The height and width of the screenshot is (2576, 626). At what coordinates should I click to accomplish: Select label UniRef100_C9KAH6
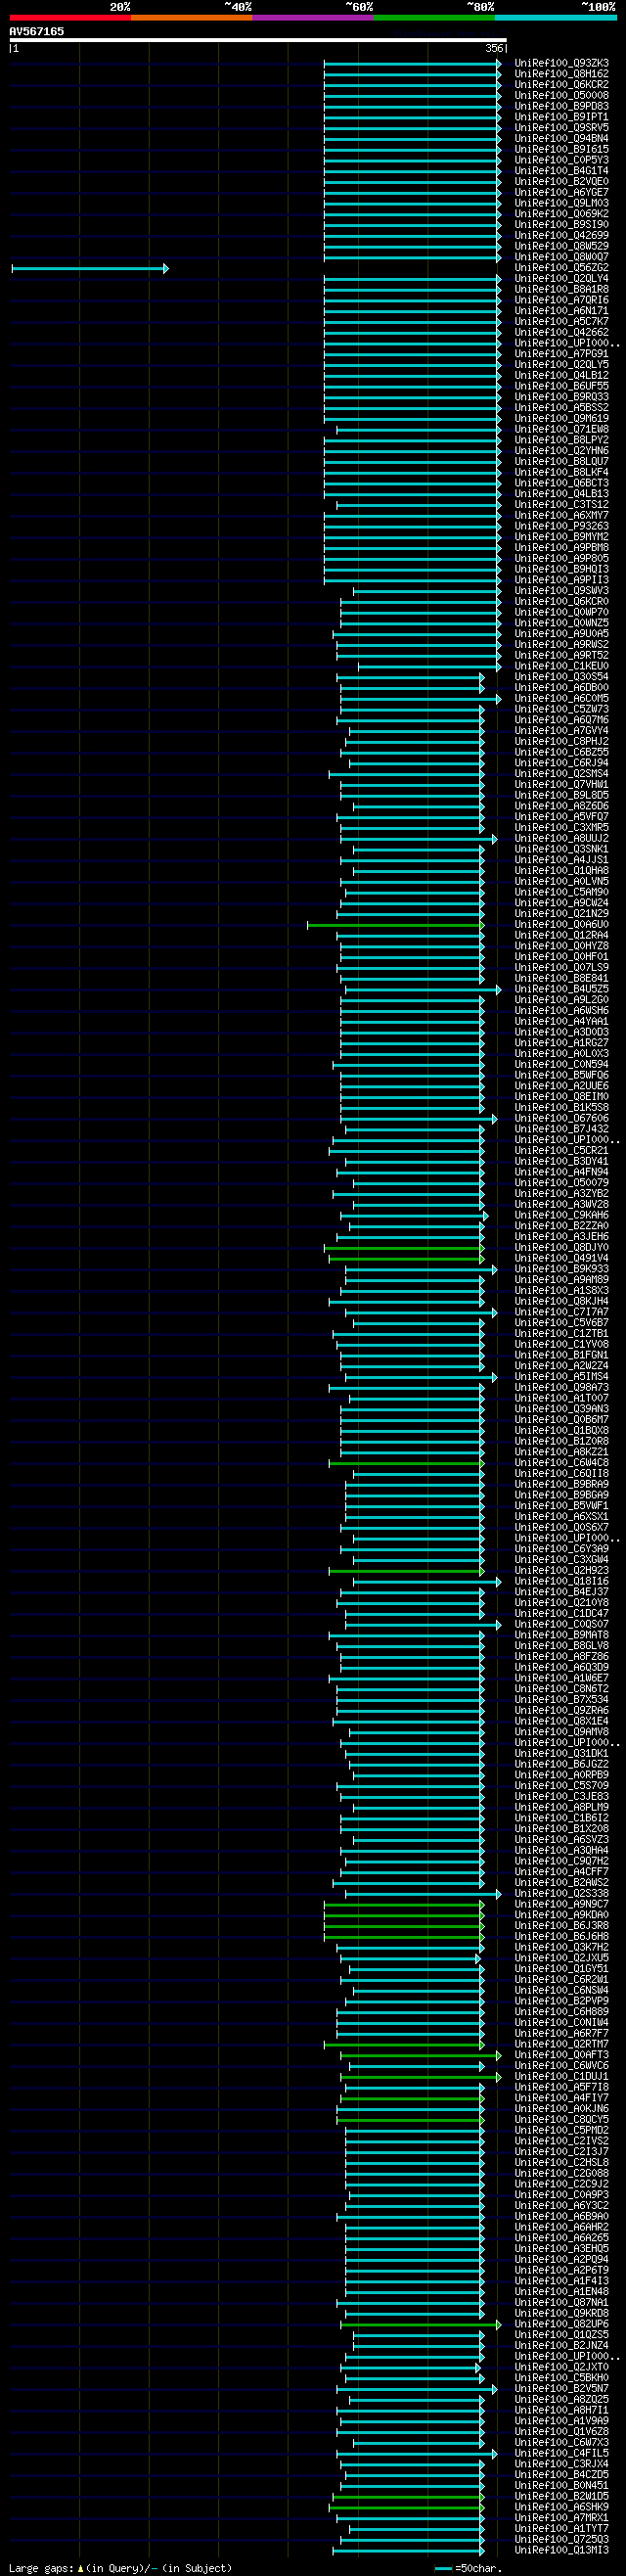(561, 1215)
